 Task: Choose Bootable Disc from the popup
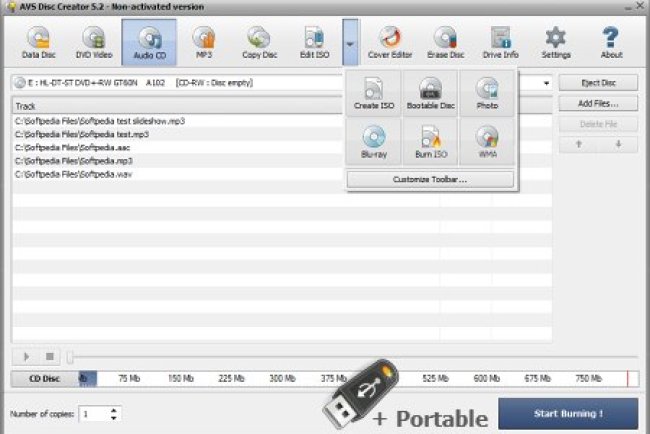click(x=430, y=94)
